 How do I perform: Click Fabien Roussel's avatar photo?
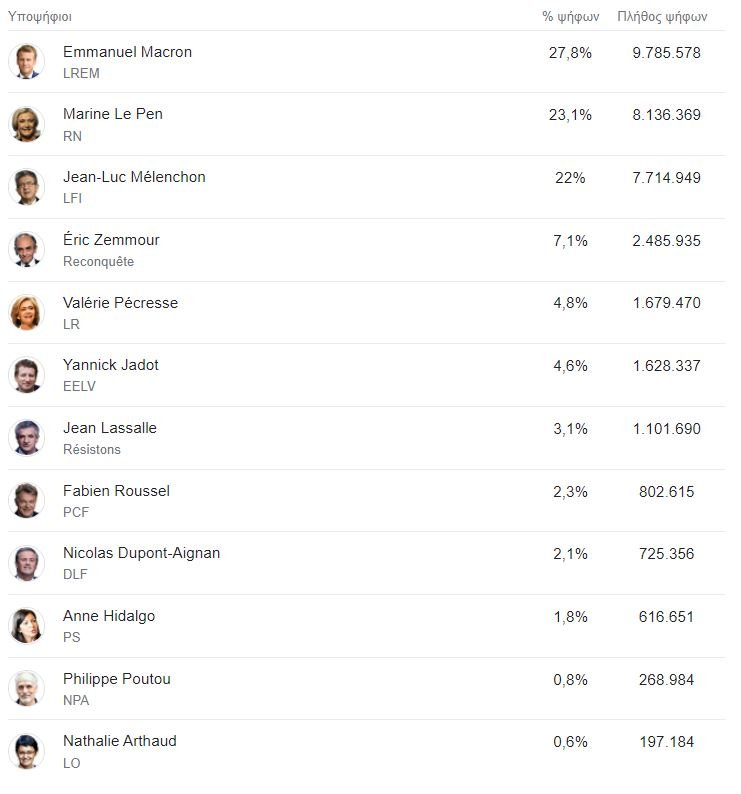[x=27, y=500]
